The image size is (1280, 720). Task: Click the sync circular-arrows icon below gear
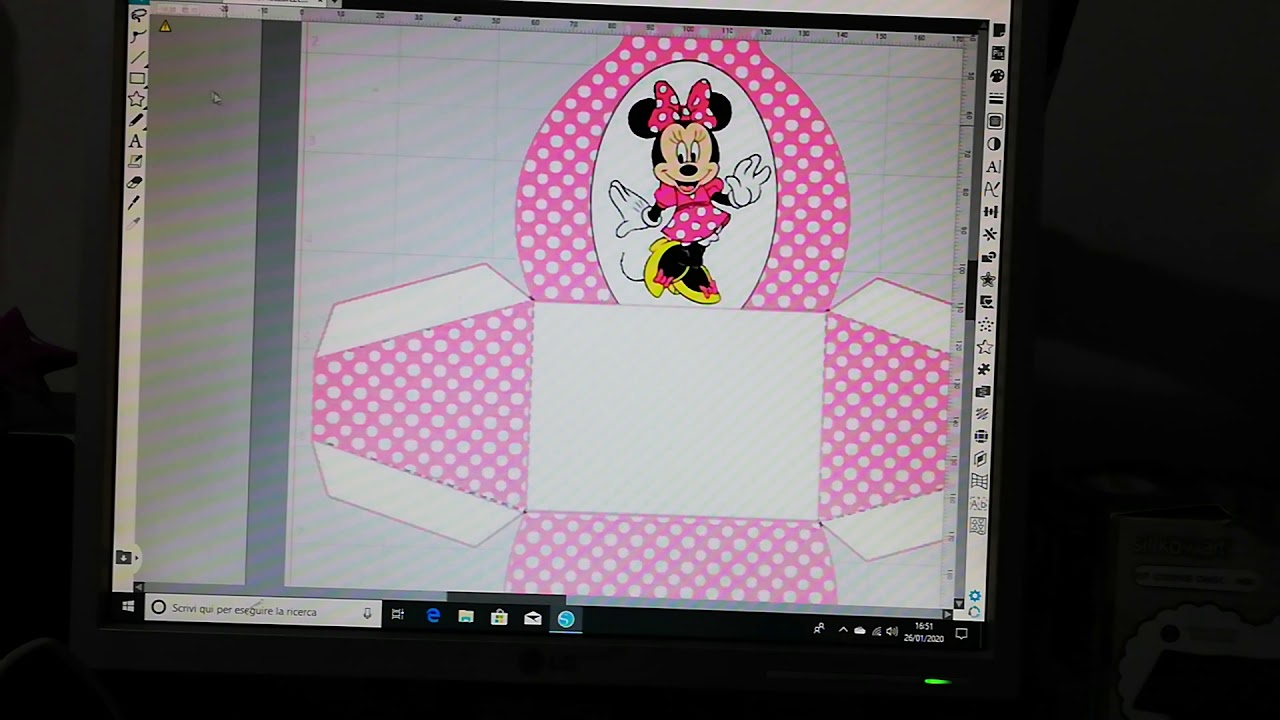click(975, 611)
